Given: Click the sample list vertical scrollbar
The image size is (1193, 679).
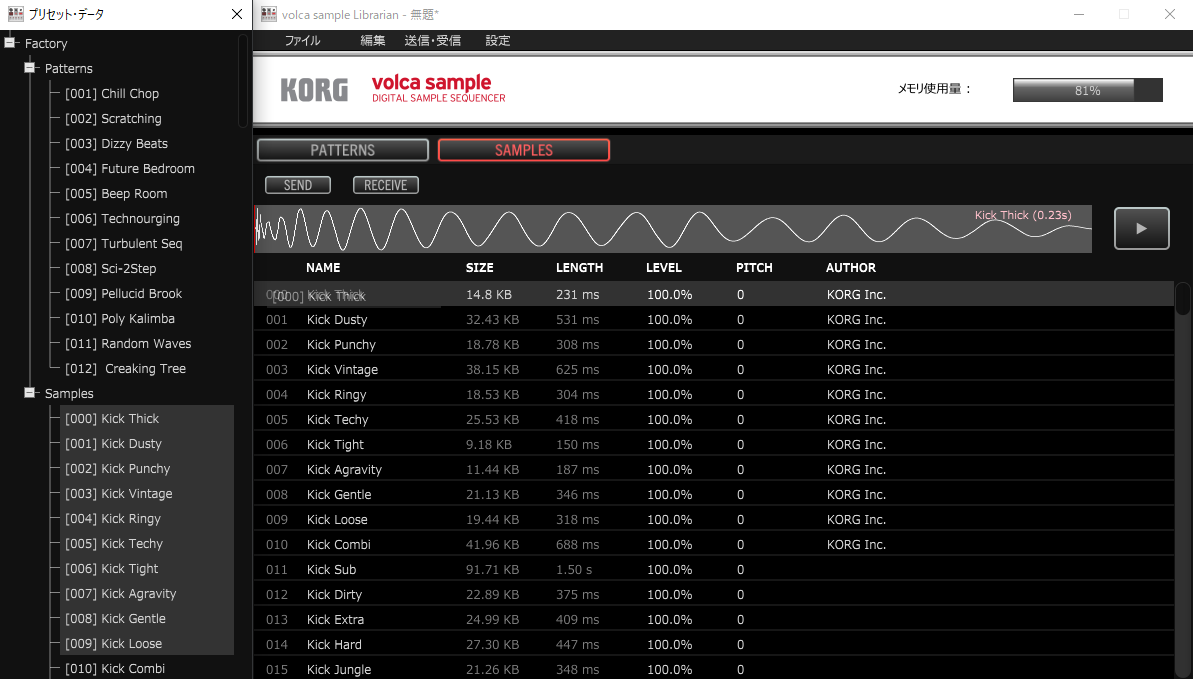Looking at the screenshot, I should click(x=1182, y=298).
